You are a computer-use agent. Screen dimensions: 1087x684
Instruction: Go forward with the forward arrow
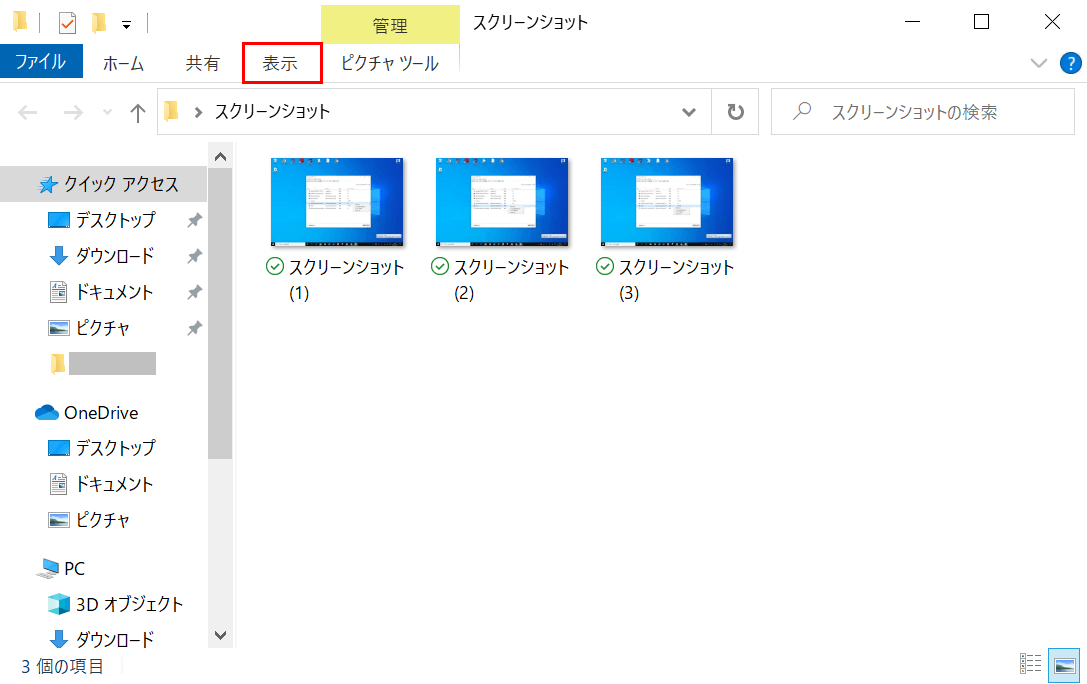point(73,112)
